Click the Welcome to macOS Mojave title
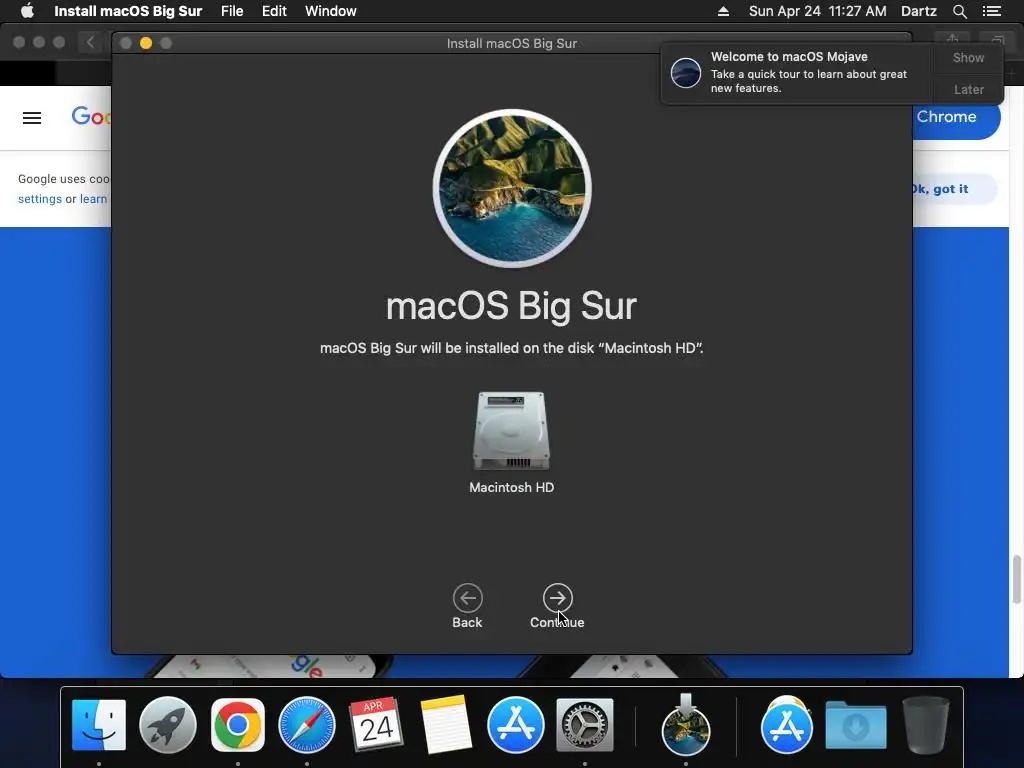 pos(789,57)
